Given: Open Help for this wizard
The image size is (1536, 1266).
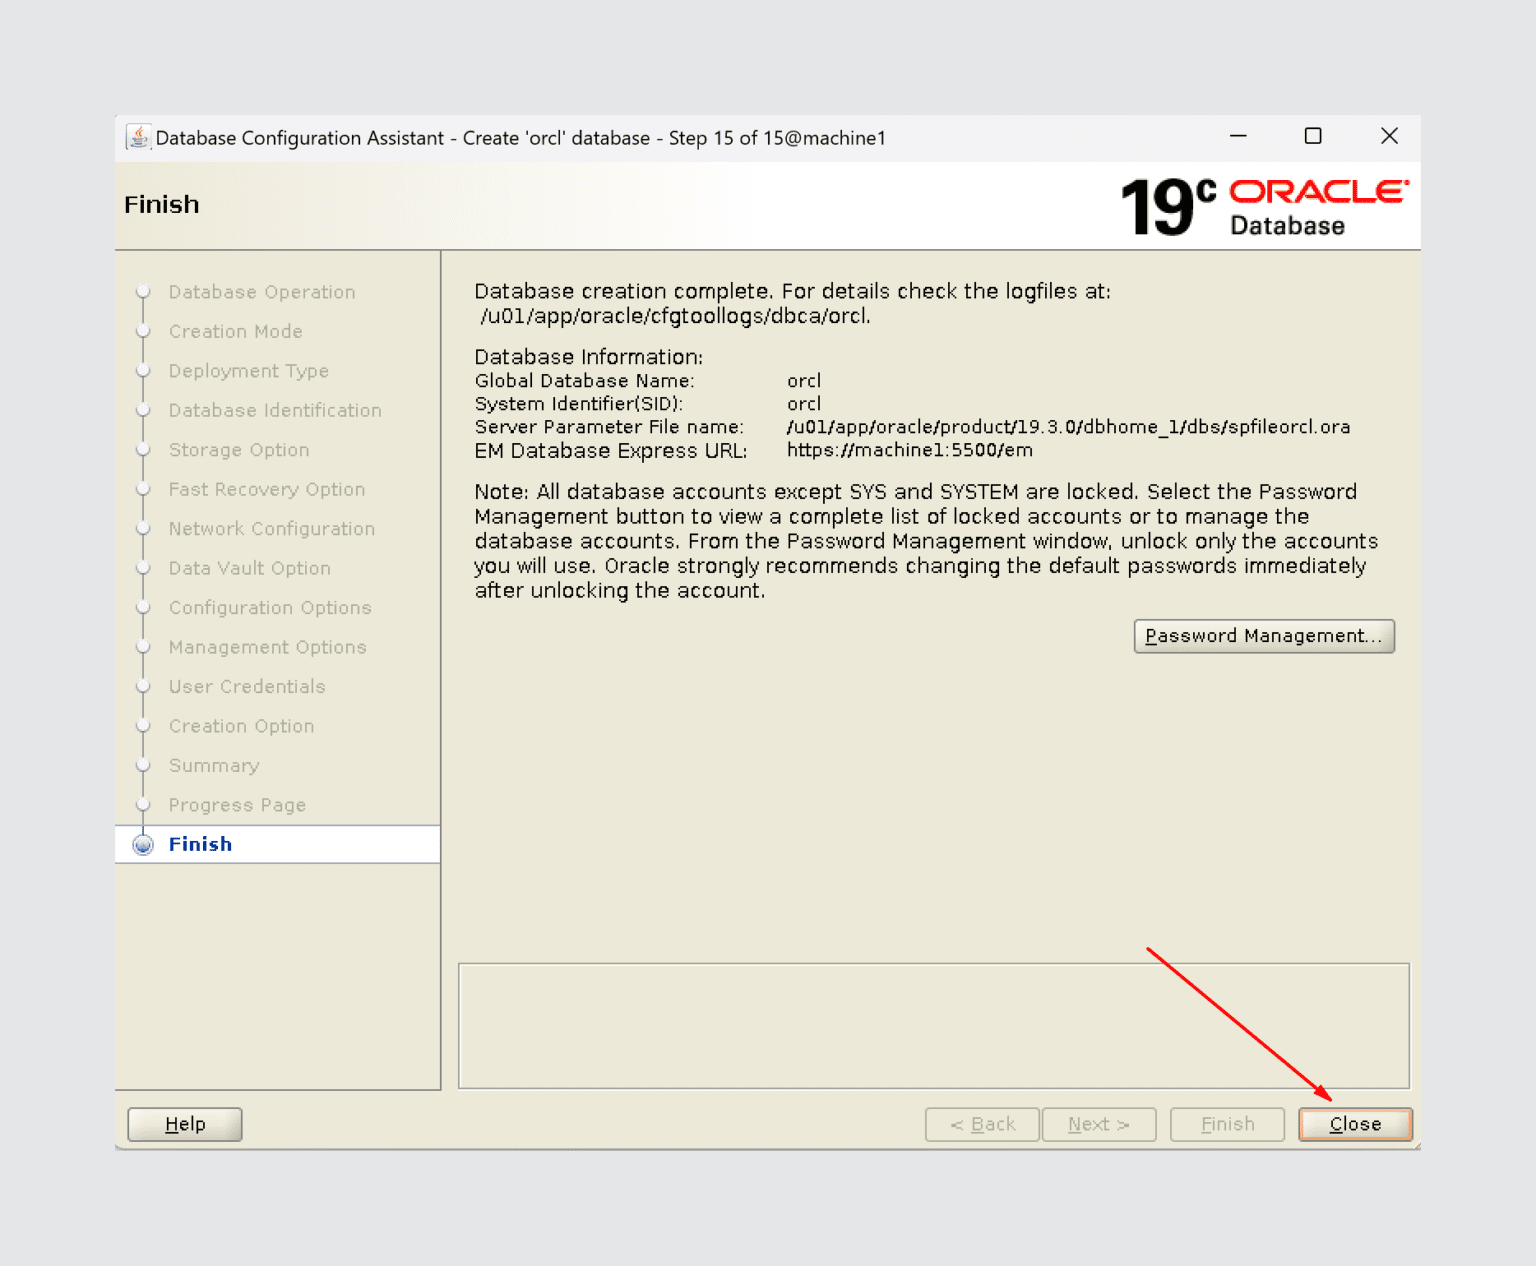Looking at the screenshot, I should pyautogui.click(x=185, y=1124).
